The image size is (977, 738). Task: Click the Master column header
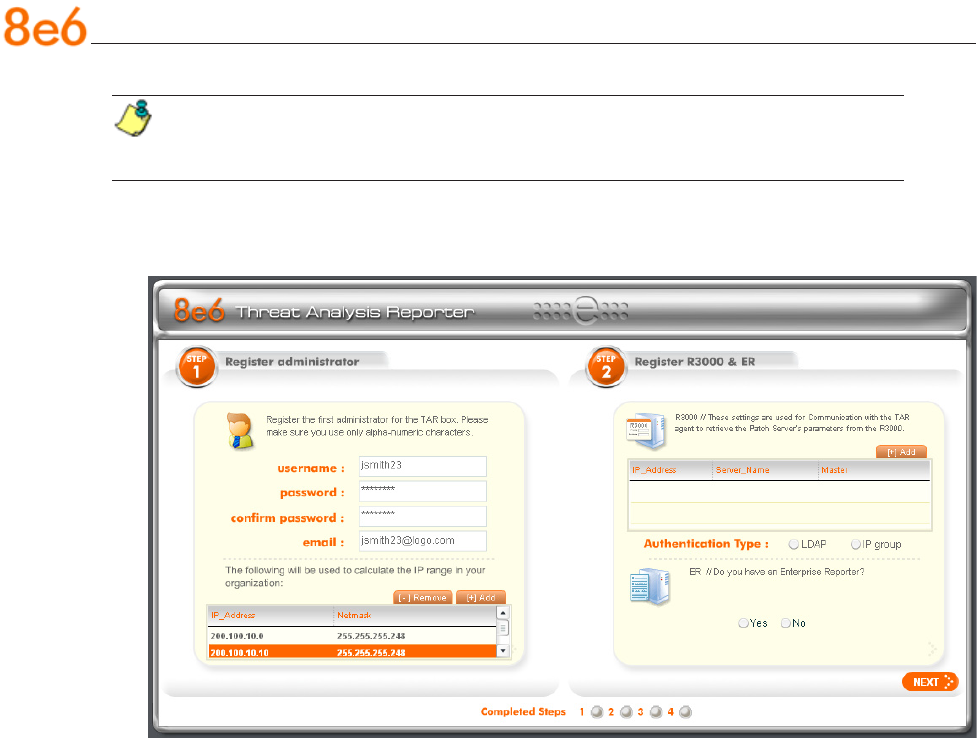pyautogui.click(x=874, y=470)
